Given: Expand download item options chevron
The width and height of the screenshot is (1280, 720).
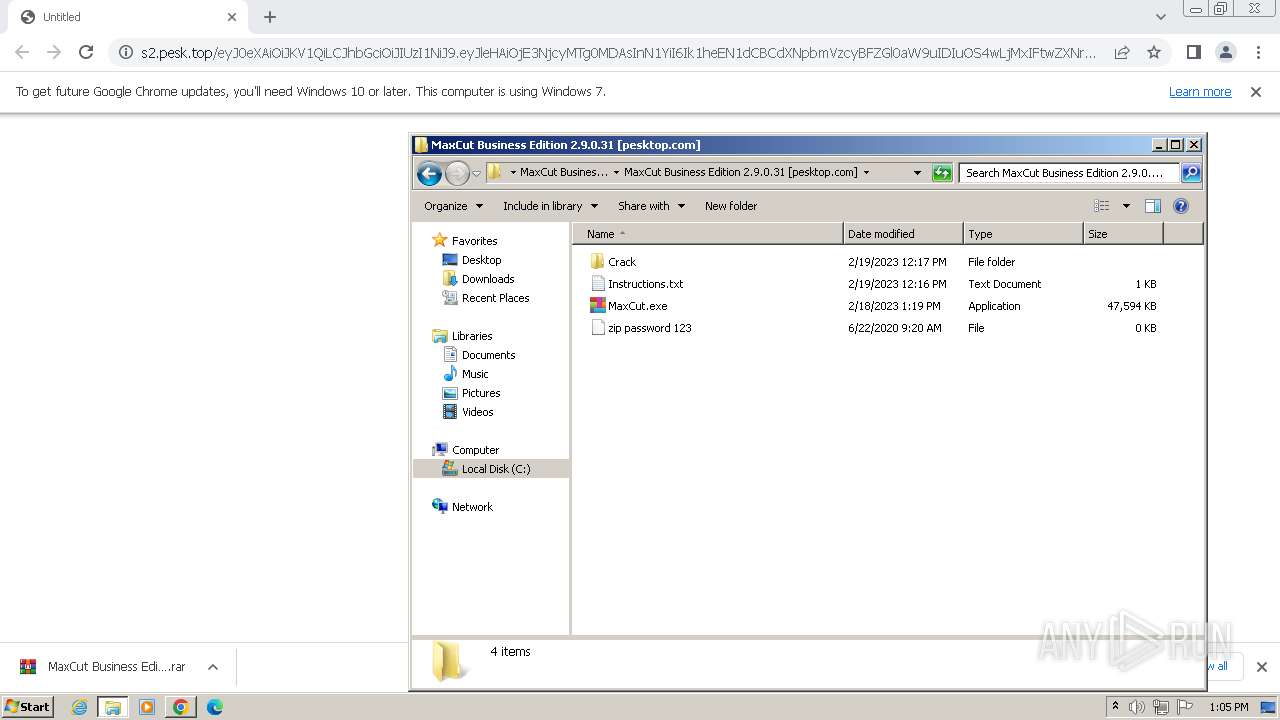Looking at the screenshot, I should coord(212,667).
